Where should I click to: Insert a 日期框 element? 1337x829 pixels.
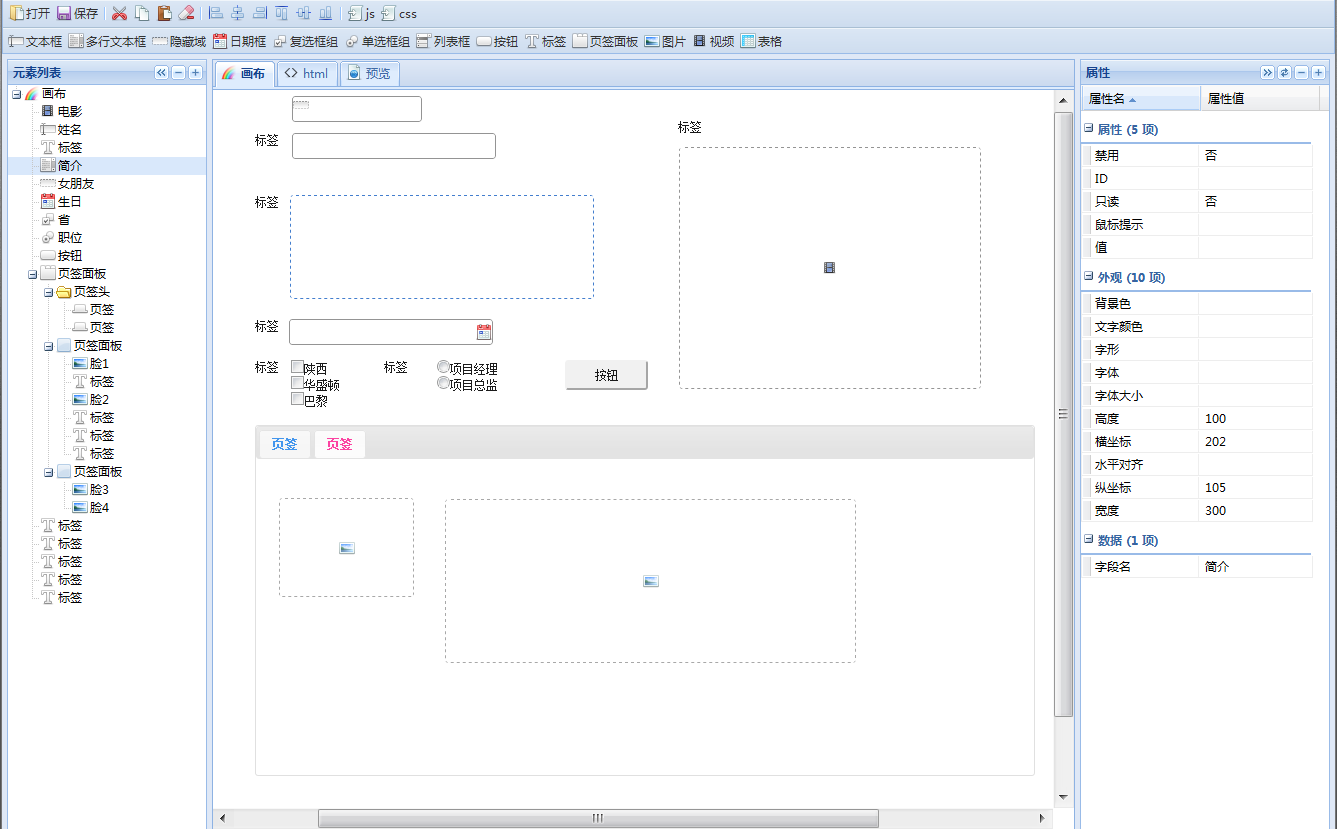[241, 42]
